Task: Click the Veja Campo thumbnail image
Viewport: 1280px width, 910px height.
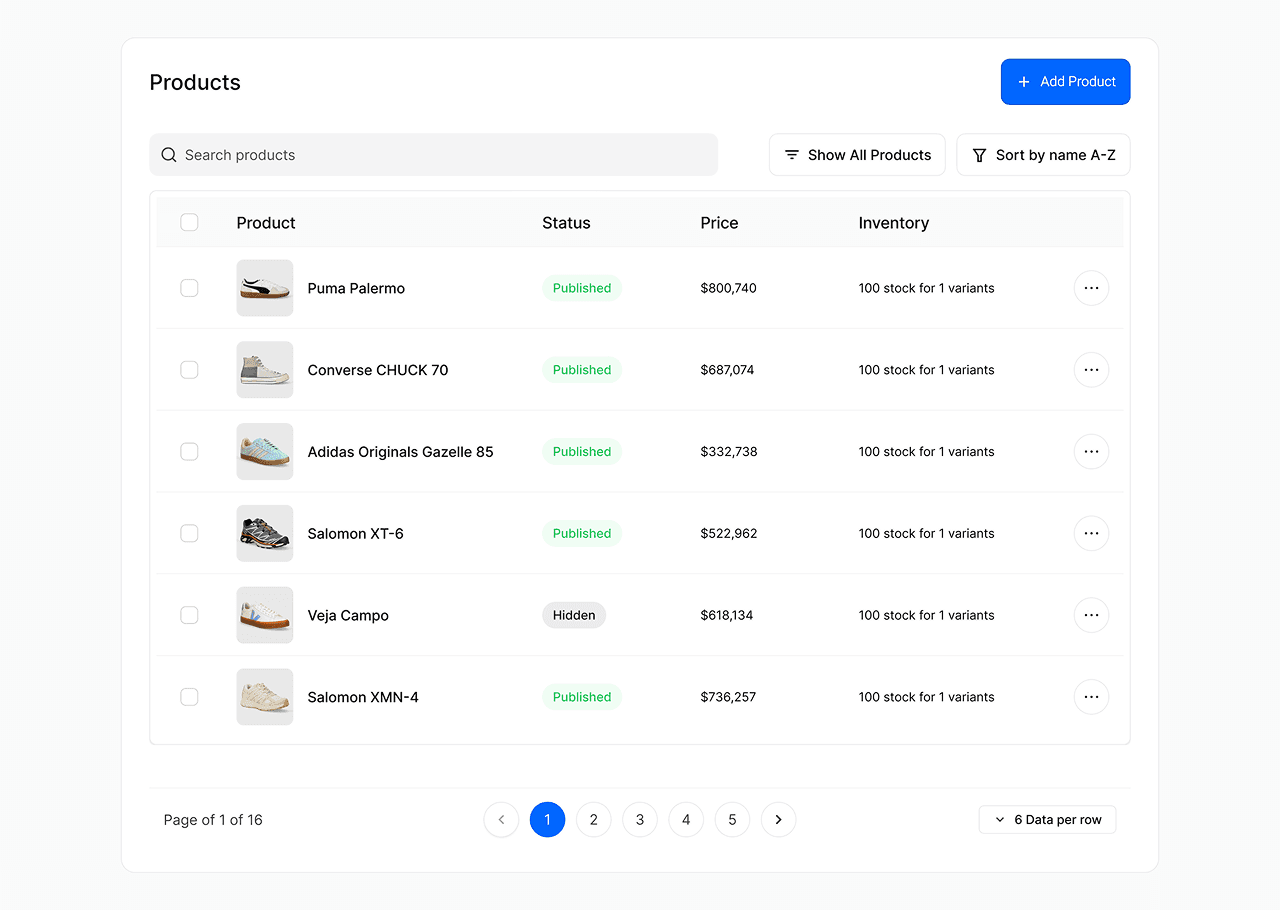Action: click(x=265, y=615)
